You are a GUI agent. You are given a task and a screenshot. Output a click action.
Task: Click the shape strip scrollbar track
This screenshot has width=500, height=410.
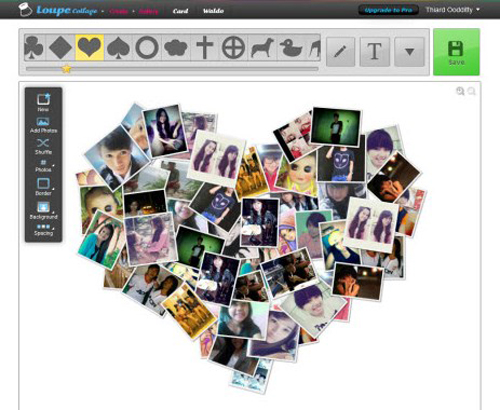172,69
